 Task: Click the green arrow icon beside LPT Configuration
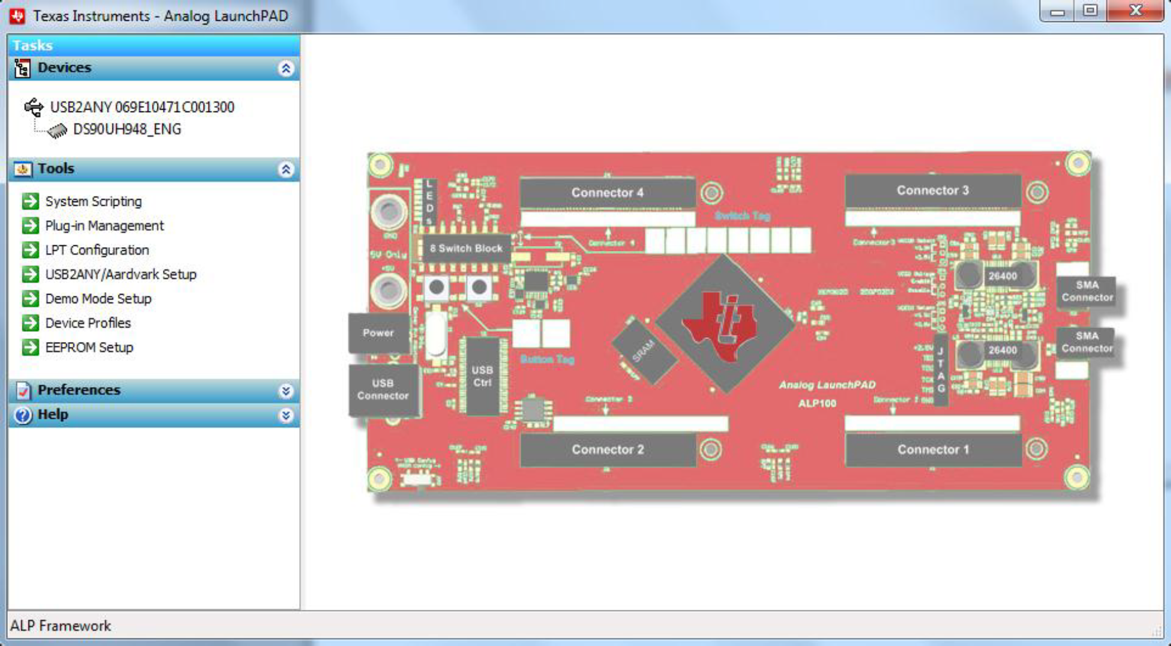30,250
